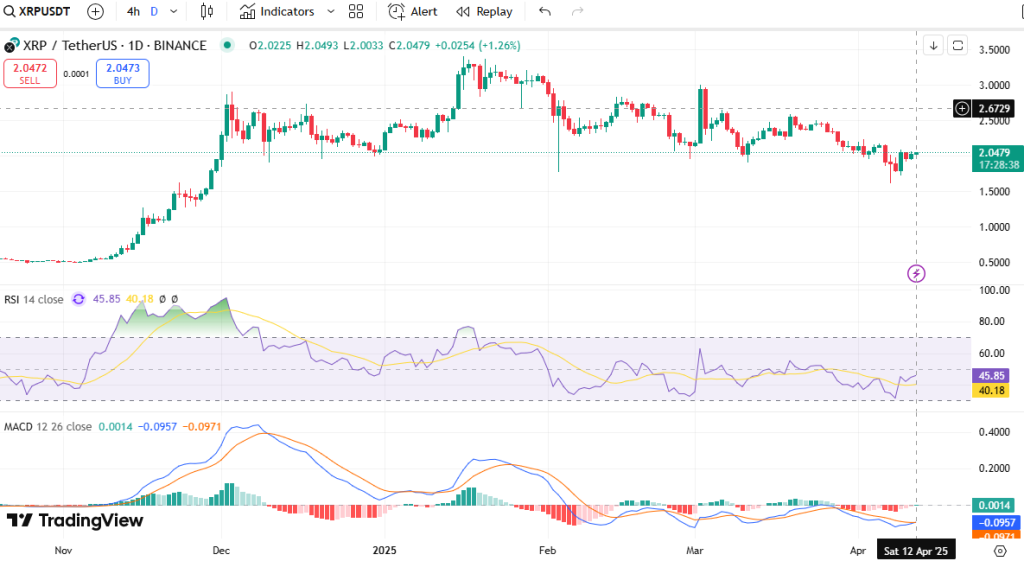Image resolution: width=1024 pixels, height=561 pixels.
Task: Click the MACD label -0.0957
Action: click(997, 522)
